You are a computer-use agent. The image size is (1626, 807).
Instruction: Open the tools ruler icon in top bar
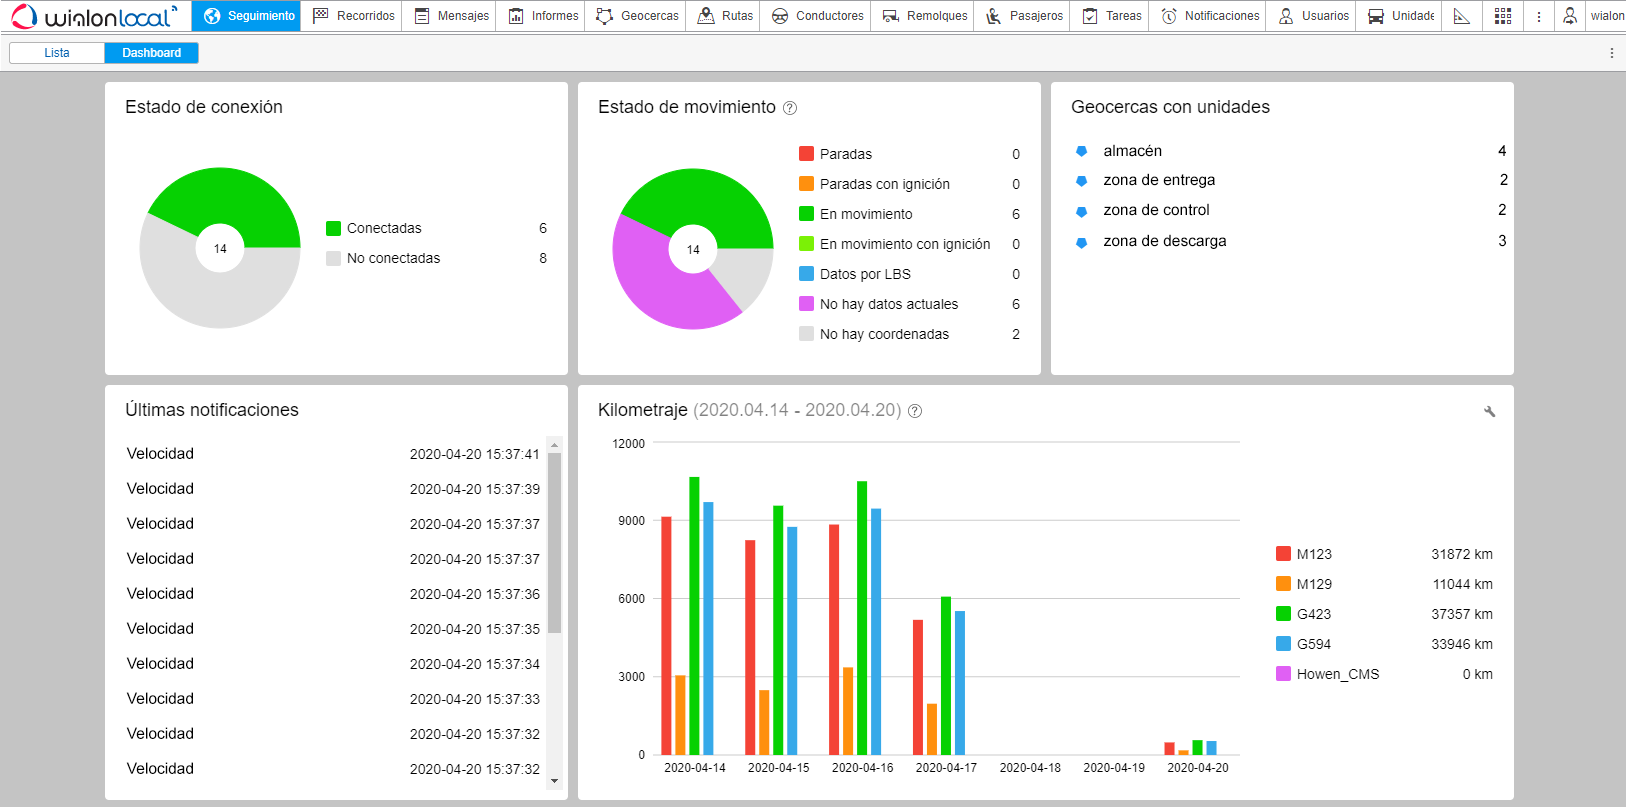point(1461,16)
